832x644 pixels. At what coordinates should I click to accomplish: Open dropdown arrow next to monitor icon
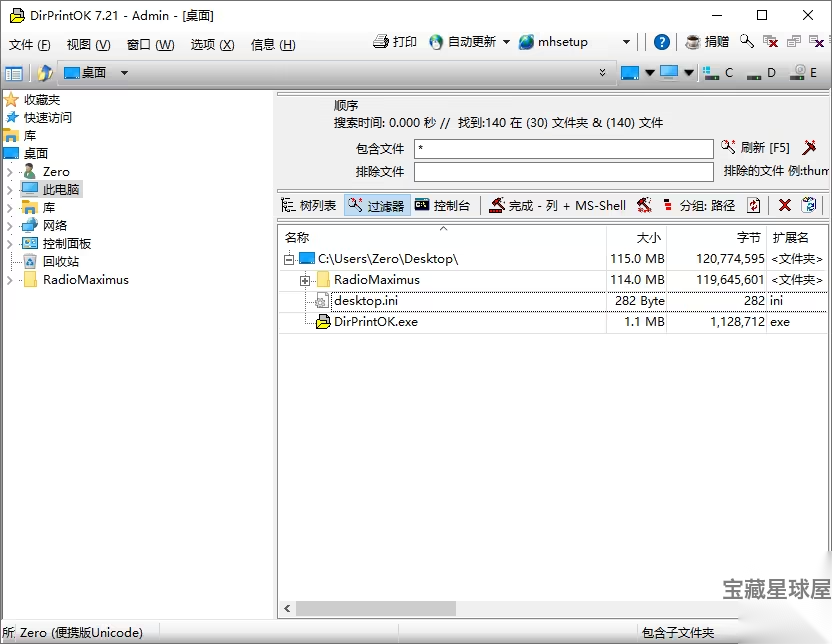(689, 73)
